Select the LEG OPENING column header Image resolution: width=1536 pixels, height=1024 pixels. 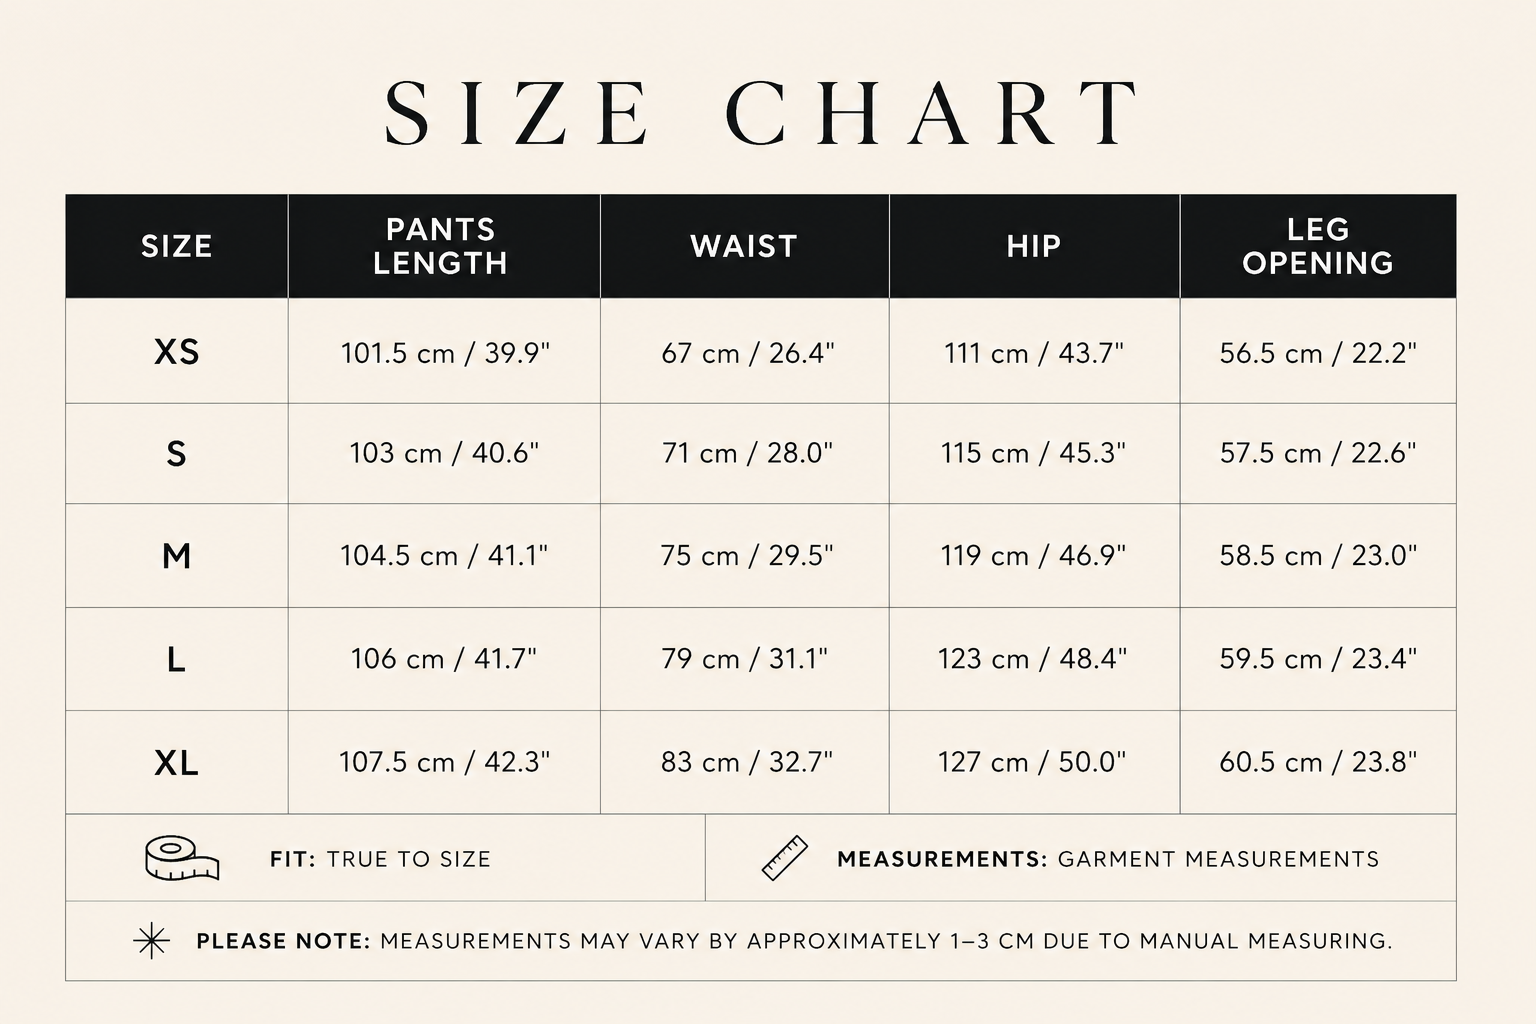[x=1318, y=246]
